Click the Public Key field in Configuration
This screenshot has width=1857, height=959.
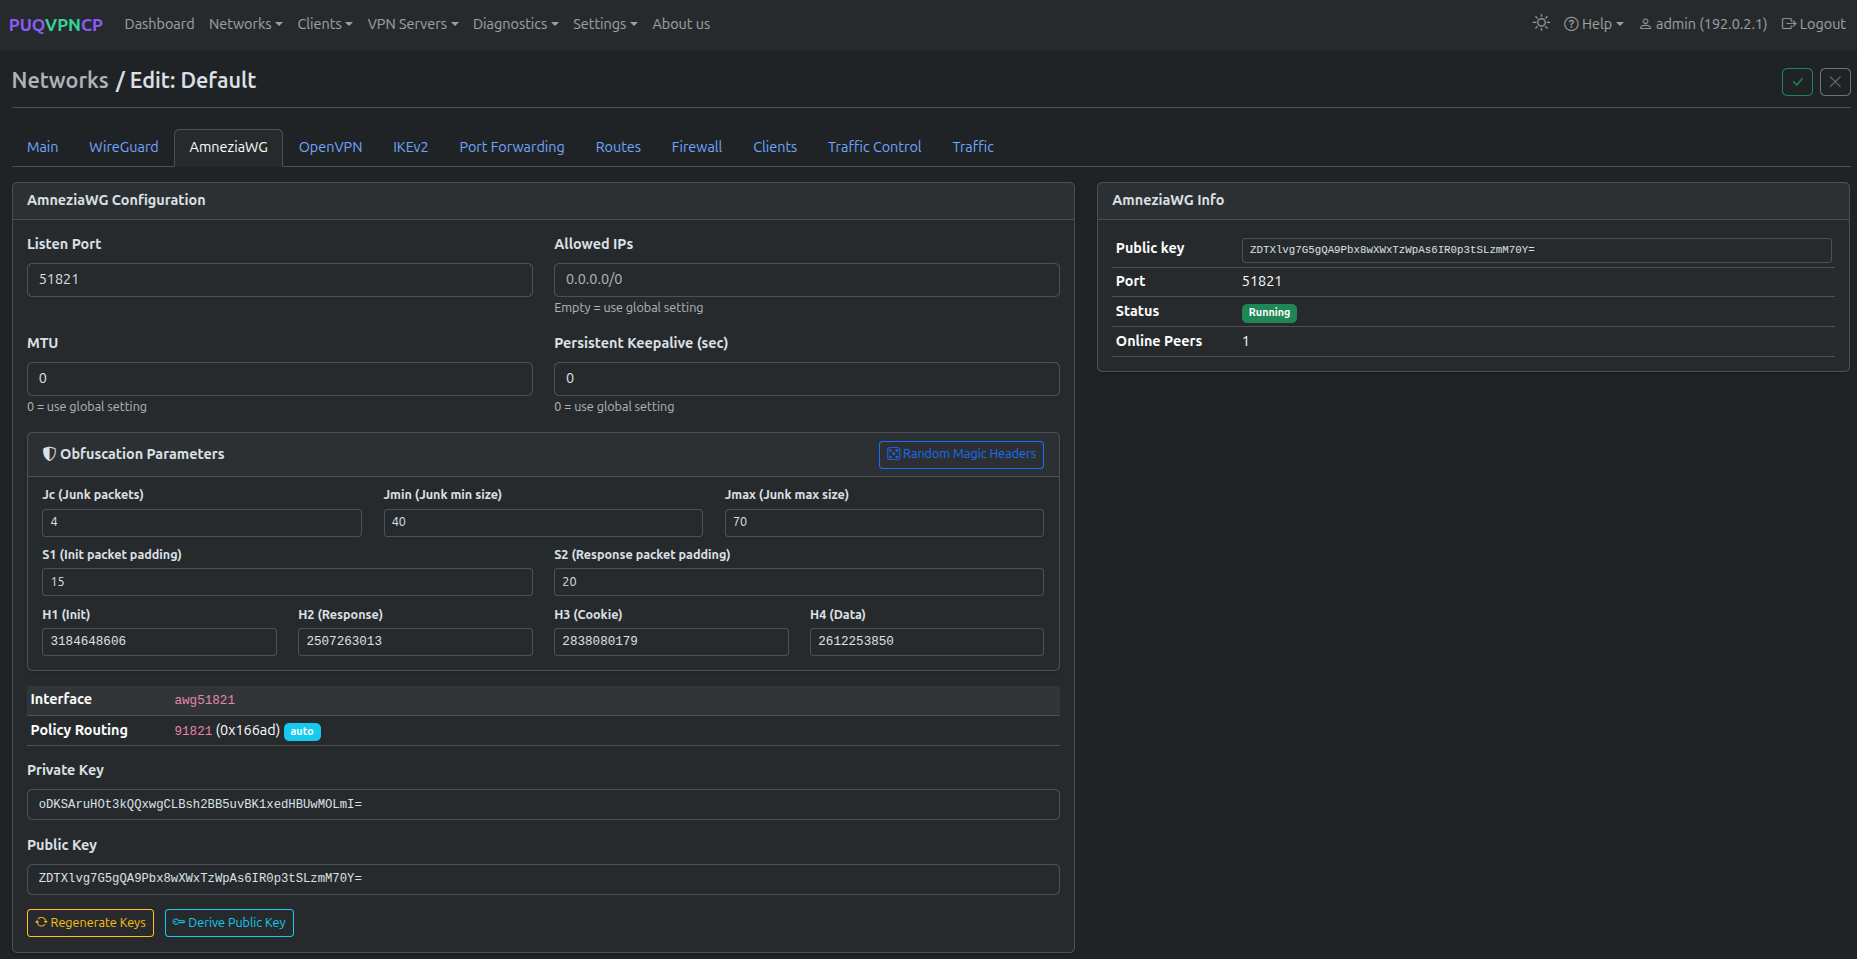pos(543,879)
